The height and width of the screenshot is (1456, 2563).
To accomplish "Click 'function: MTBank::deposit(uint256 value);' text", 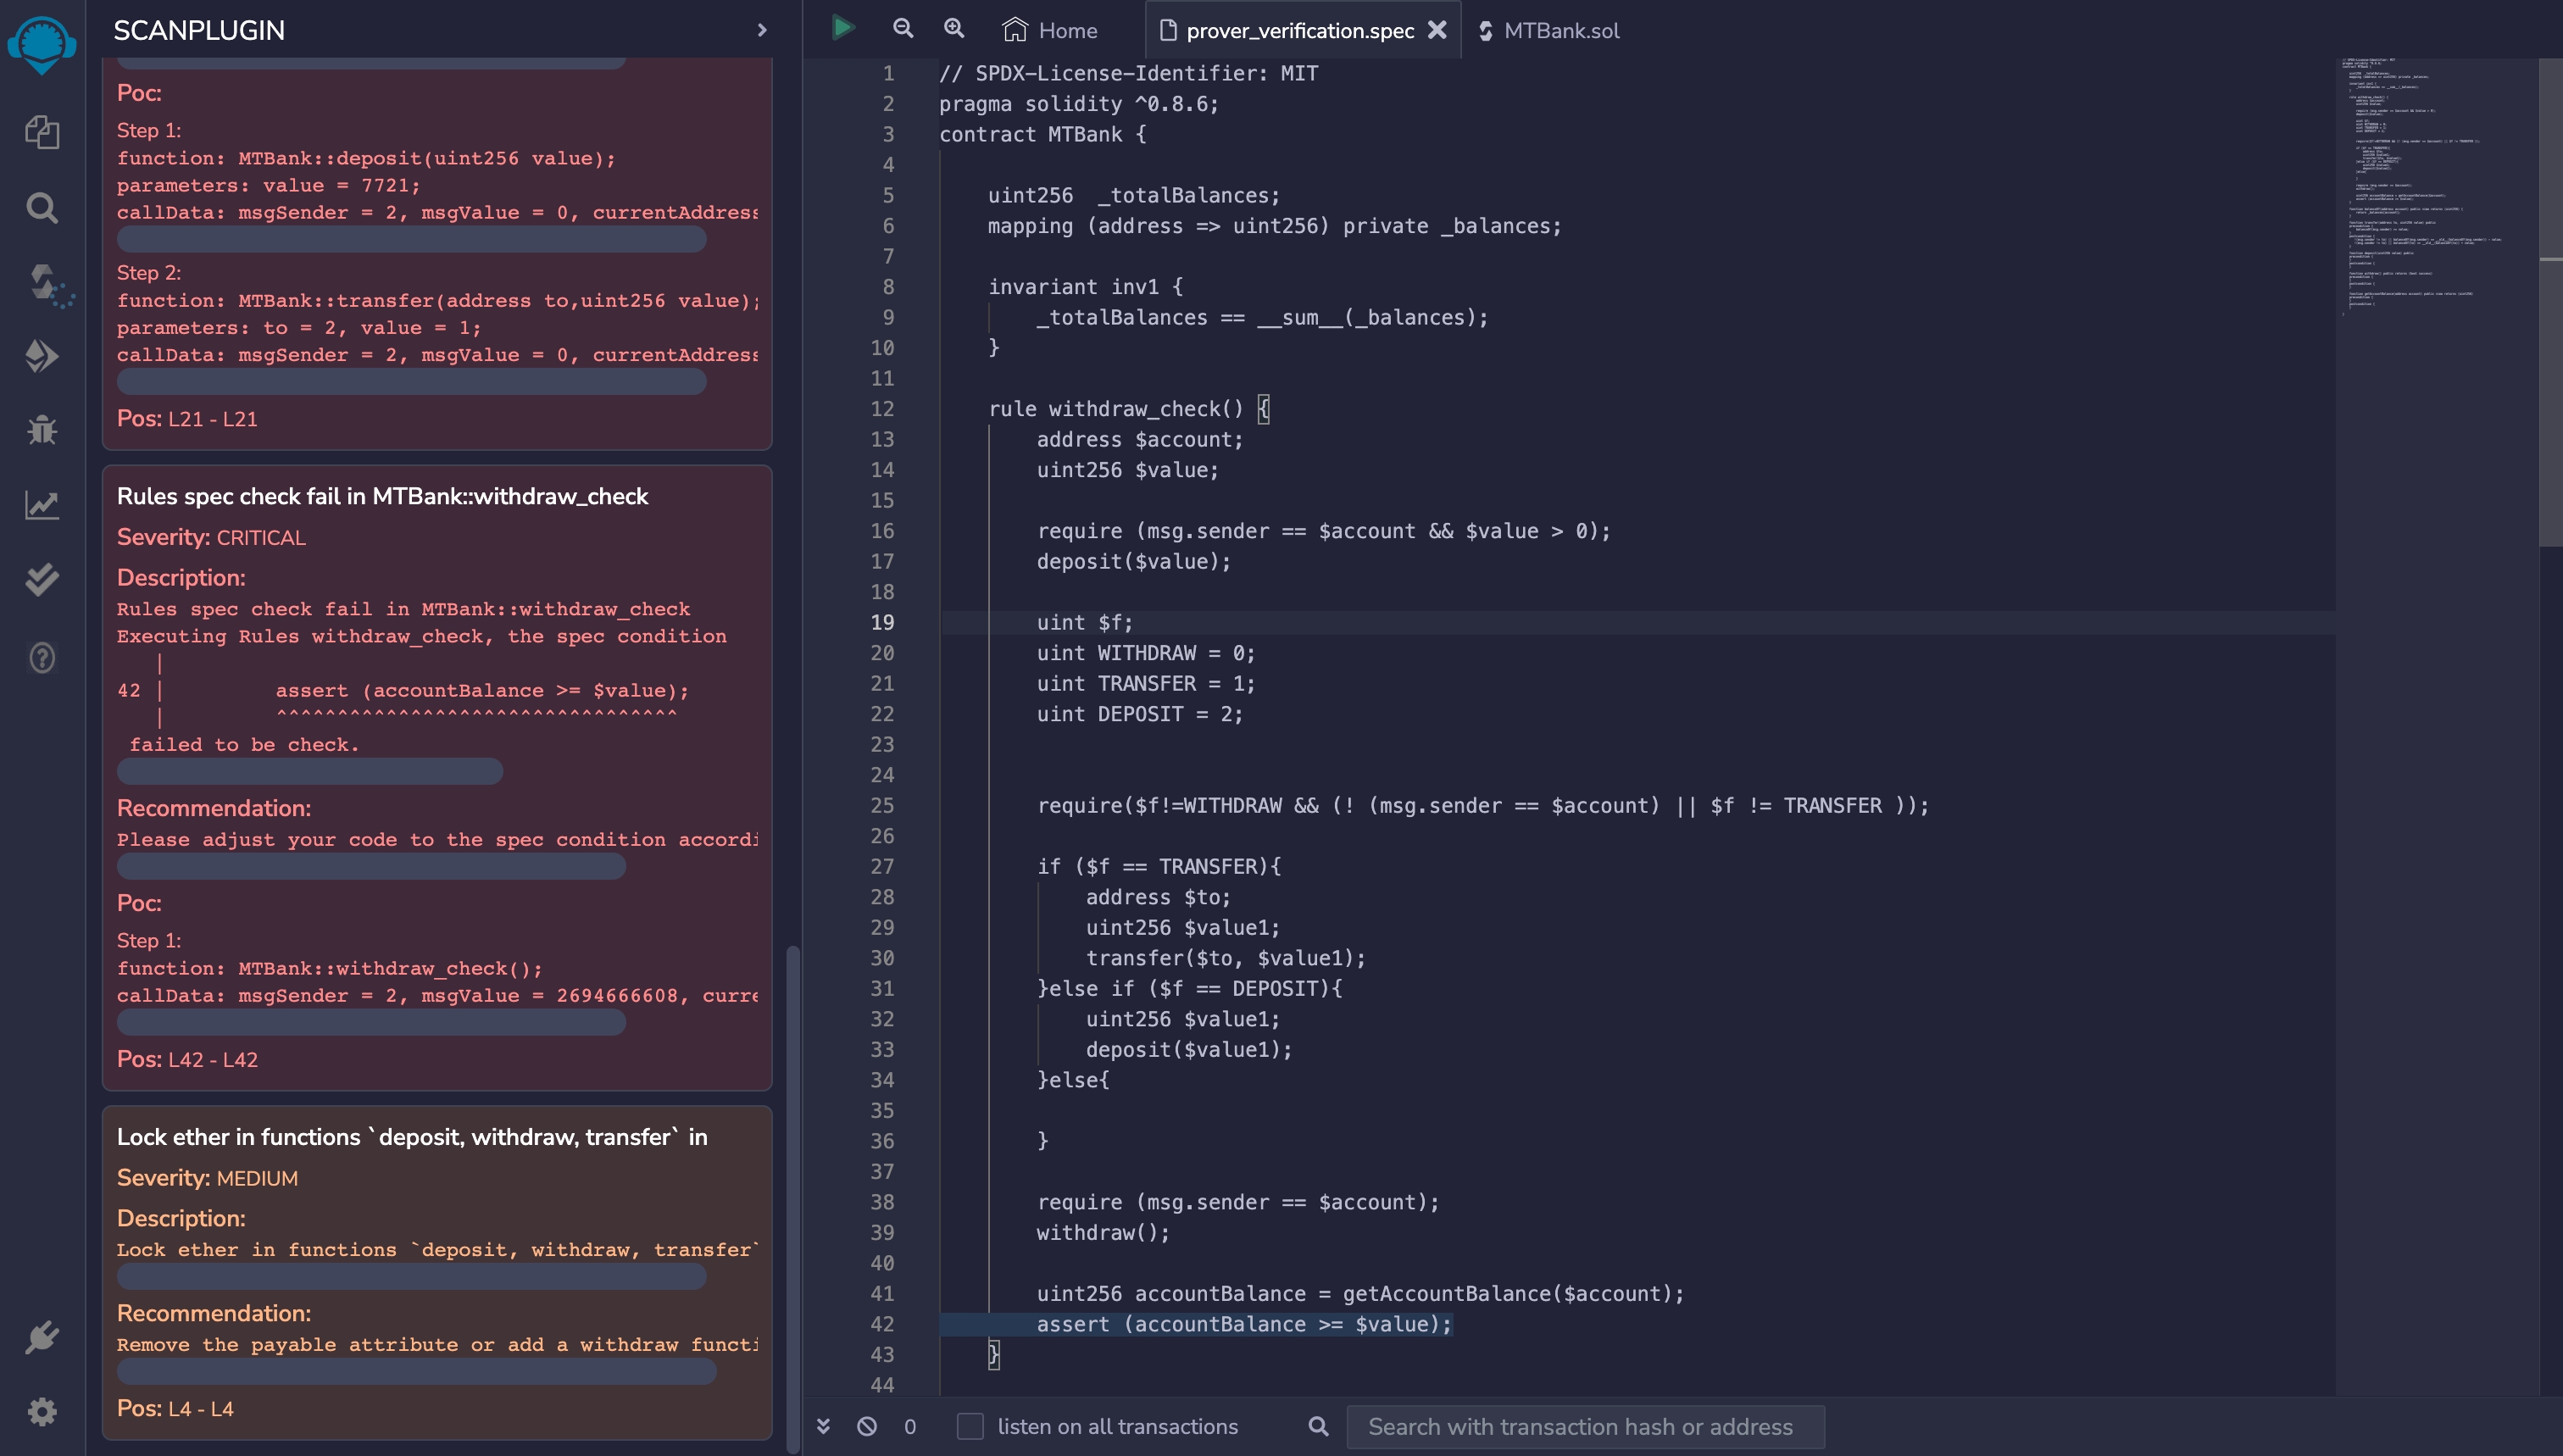I will pyautogui.click(x=366, y=158).
